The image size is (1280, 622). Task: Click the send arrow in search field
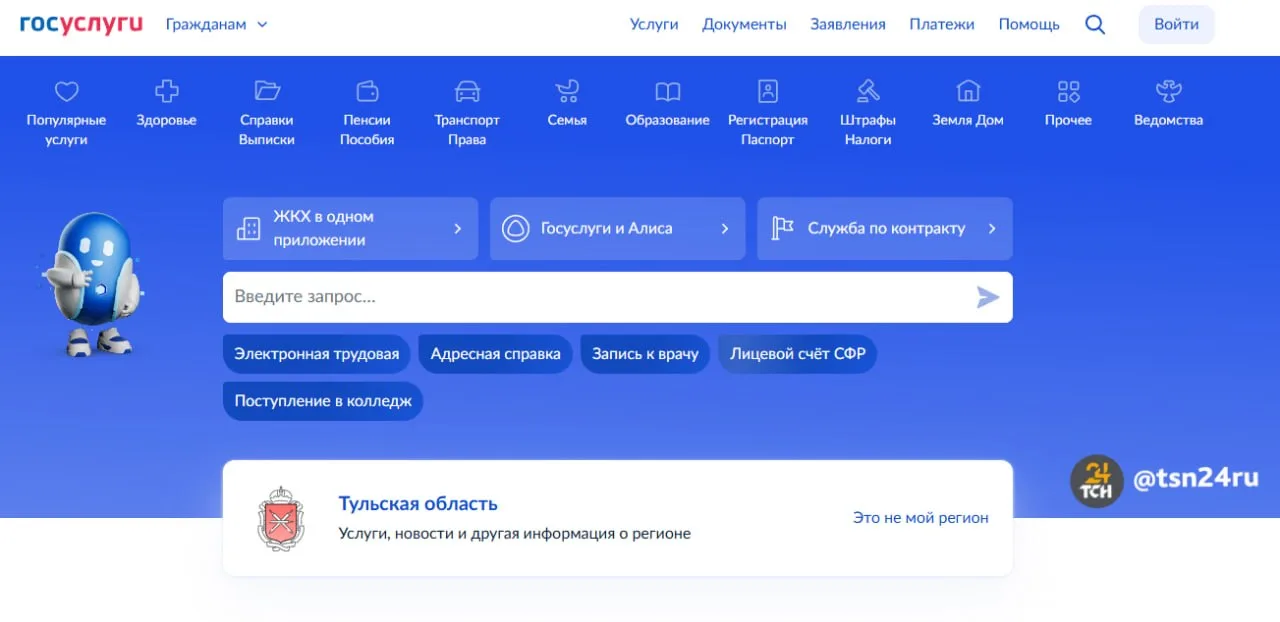click(988, 297)
